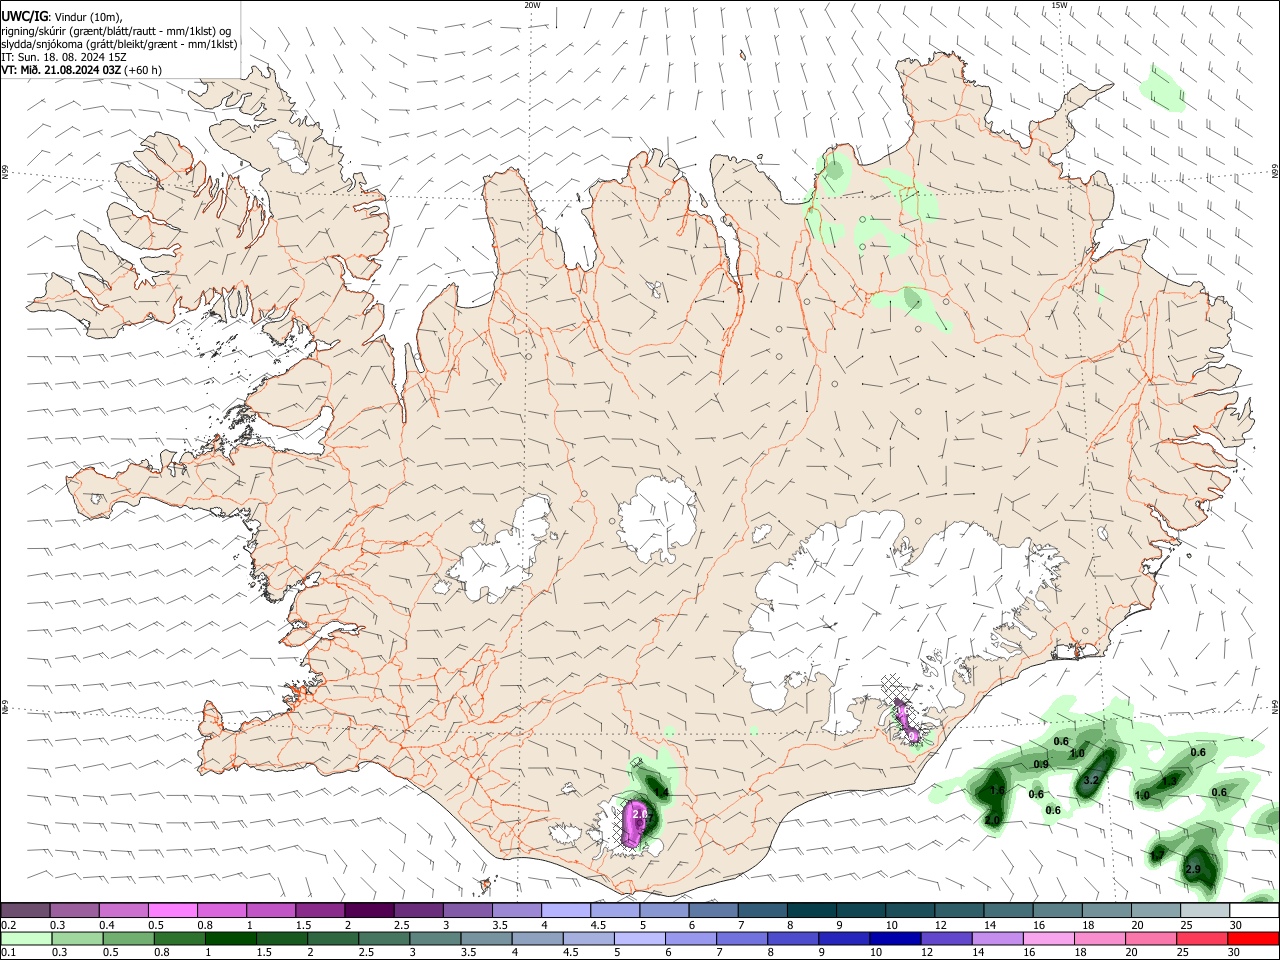1280x960 pixels.
Task: Click the "3.2" rainfall value offshore
Action: tap(1092, 780)
